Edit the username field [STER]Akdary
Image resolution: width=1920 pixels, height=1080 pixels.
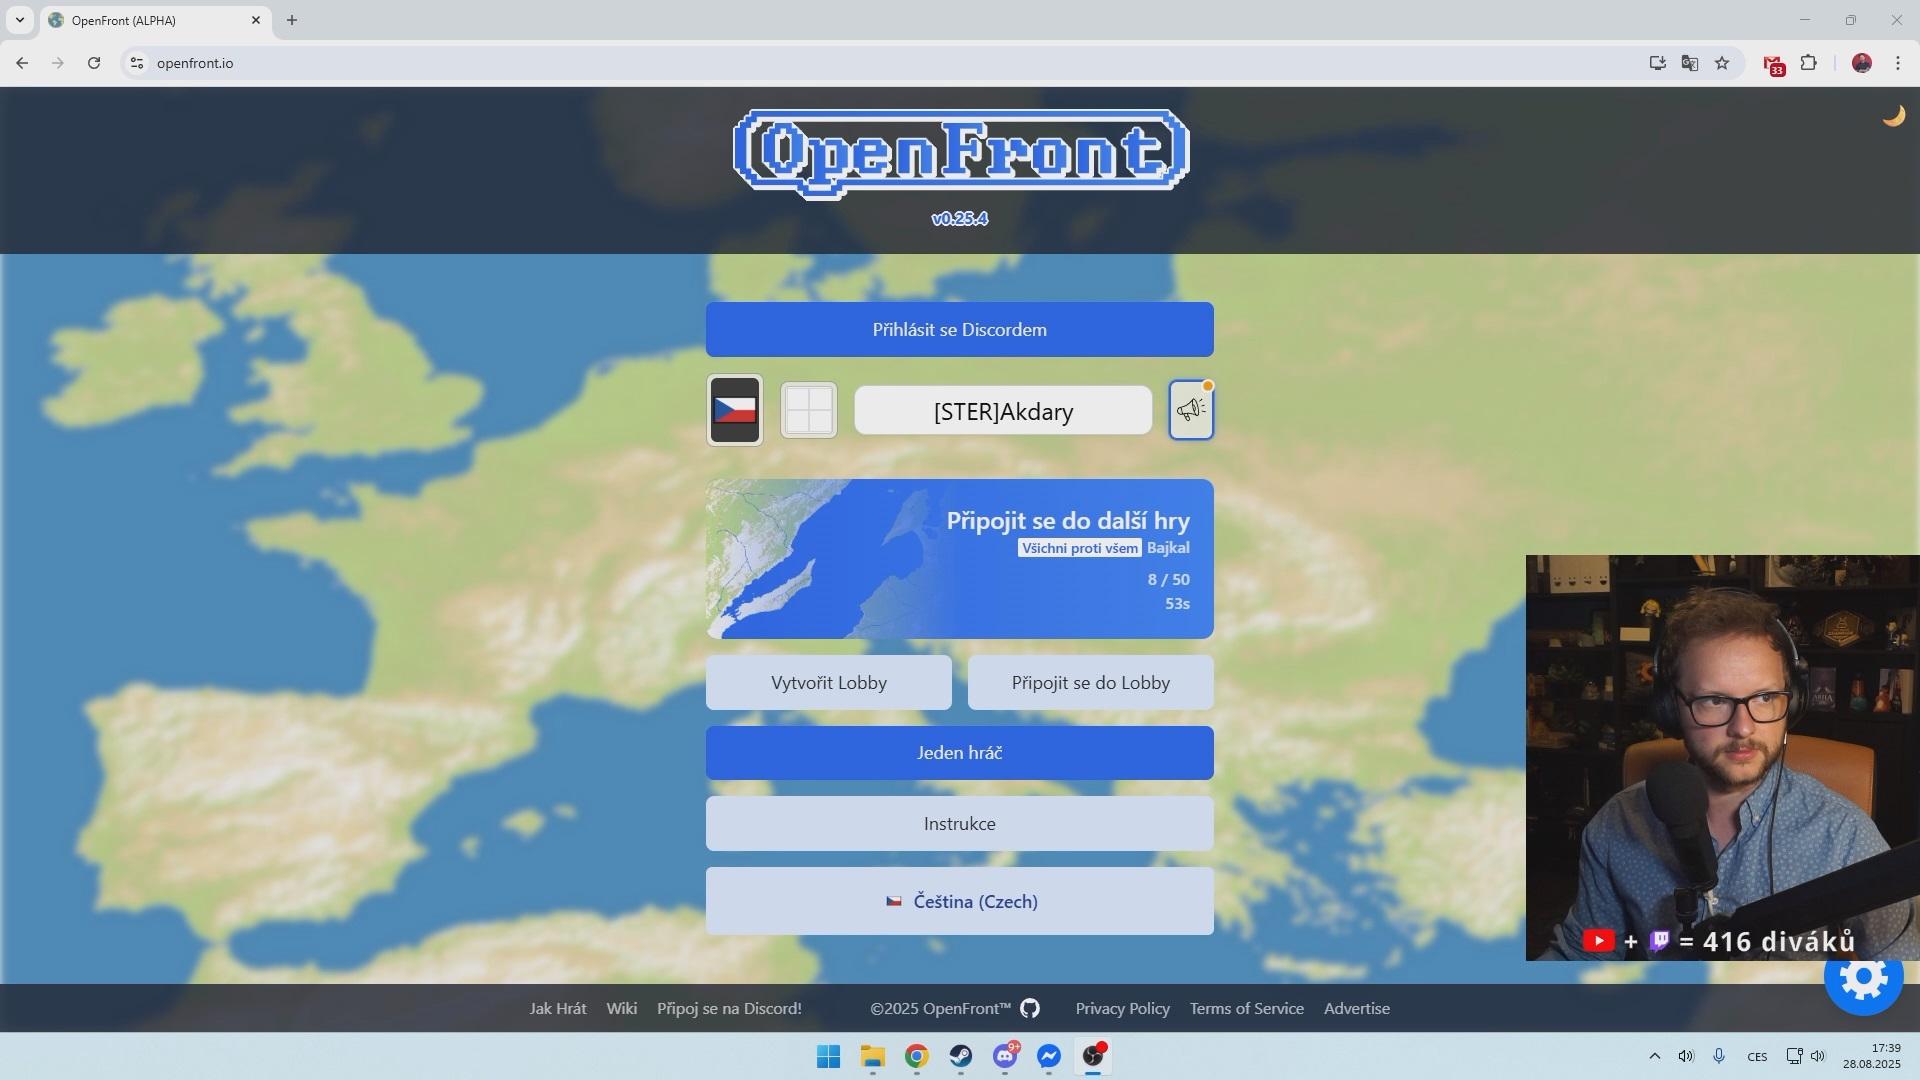1003,411
